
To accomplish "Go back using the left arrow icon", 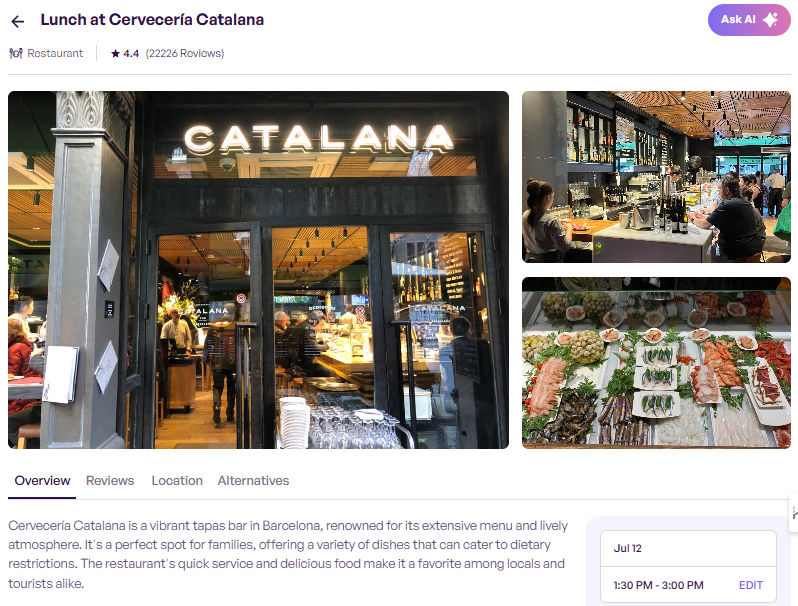I will coord(17,21).
